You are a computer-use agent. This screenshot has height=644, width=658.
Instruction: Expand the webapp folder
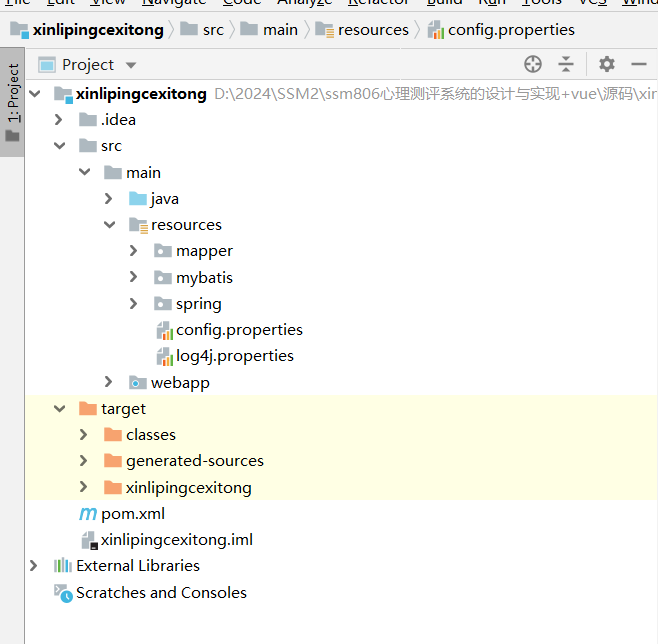[110, 383]
